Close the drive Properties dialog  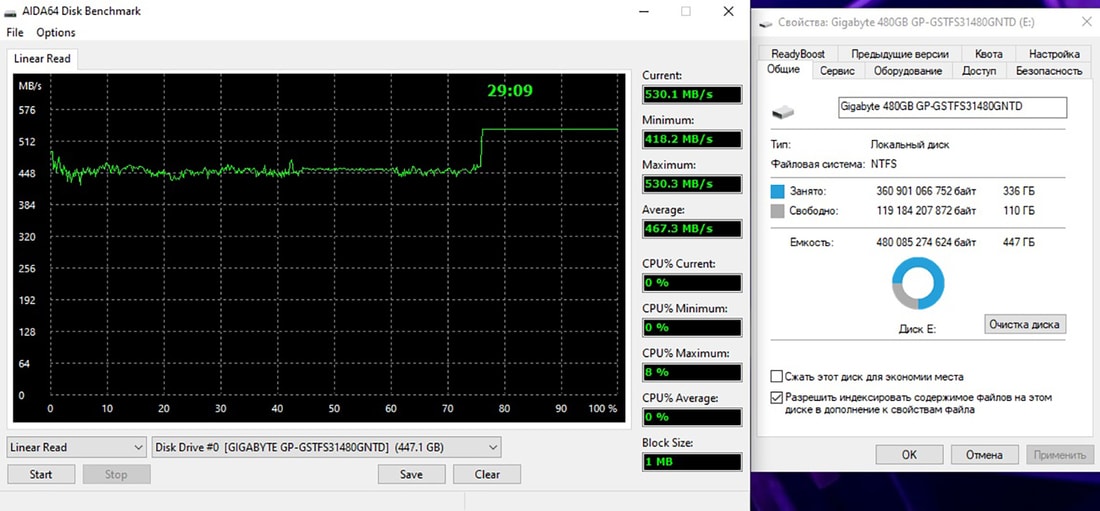pos(1086,21)
